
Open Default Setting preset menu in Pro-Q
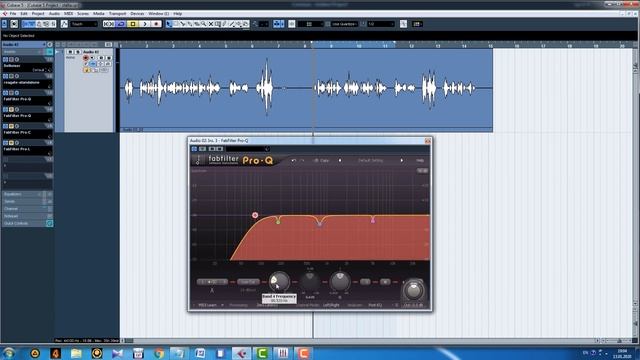click(x=371, y=160)
